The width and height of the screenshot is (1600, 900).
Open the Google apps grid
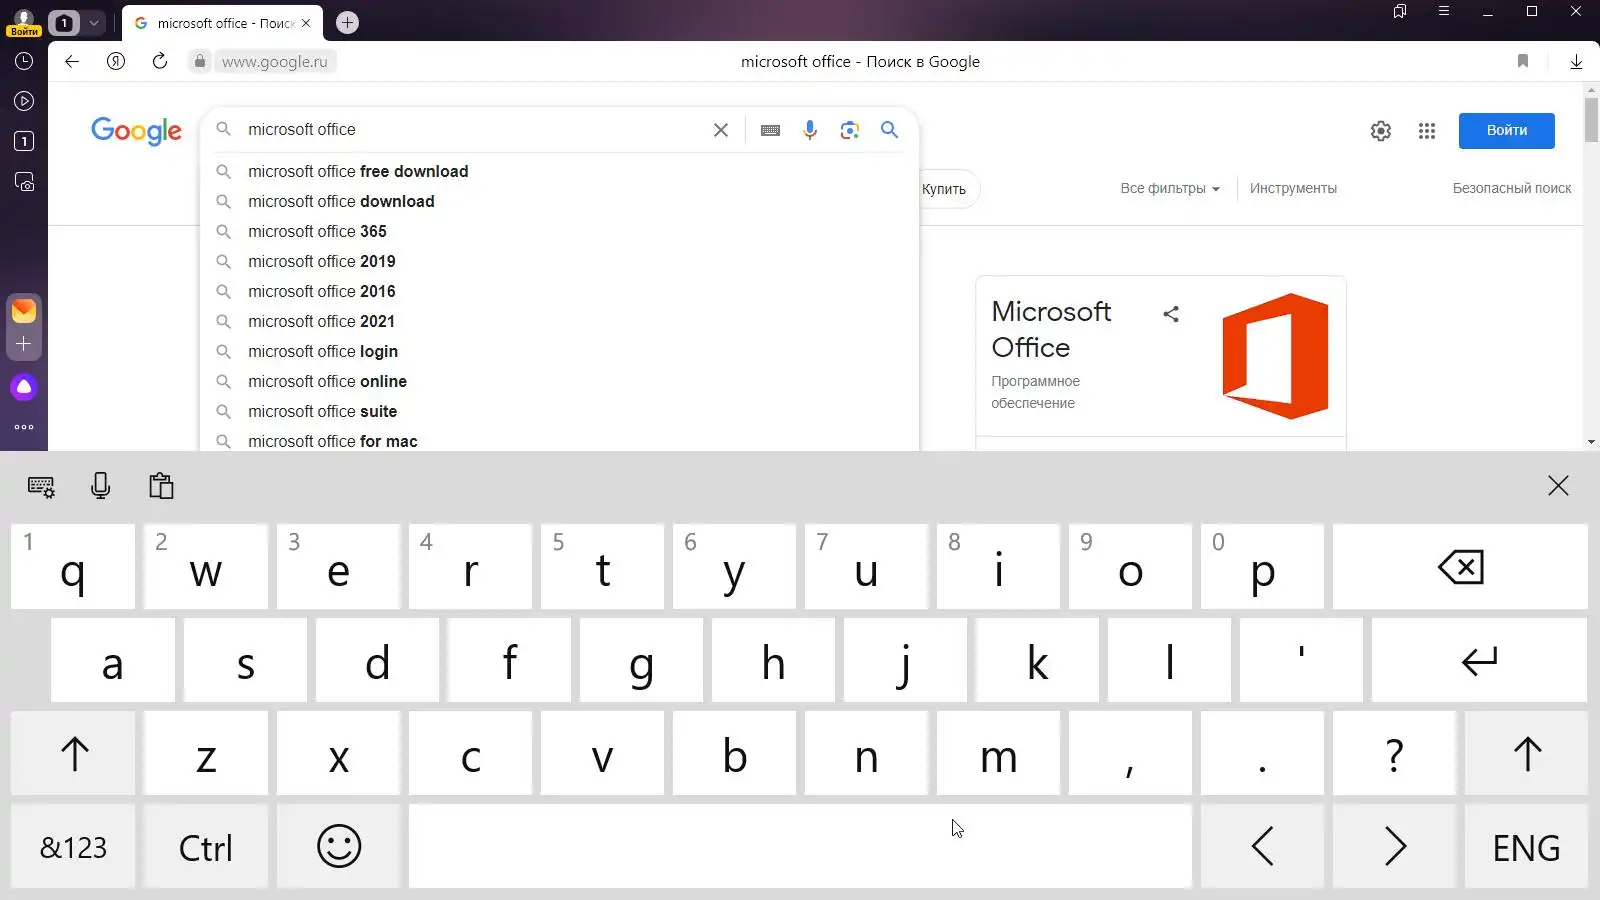1427,131
